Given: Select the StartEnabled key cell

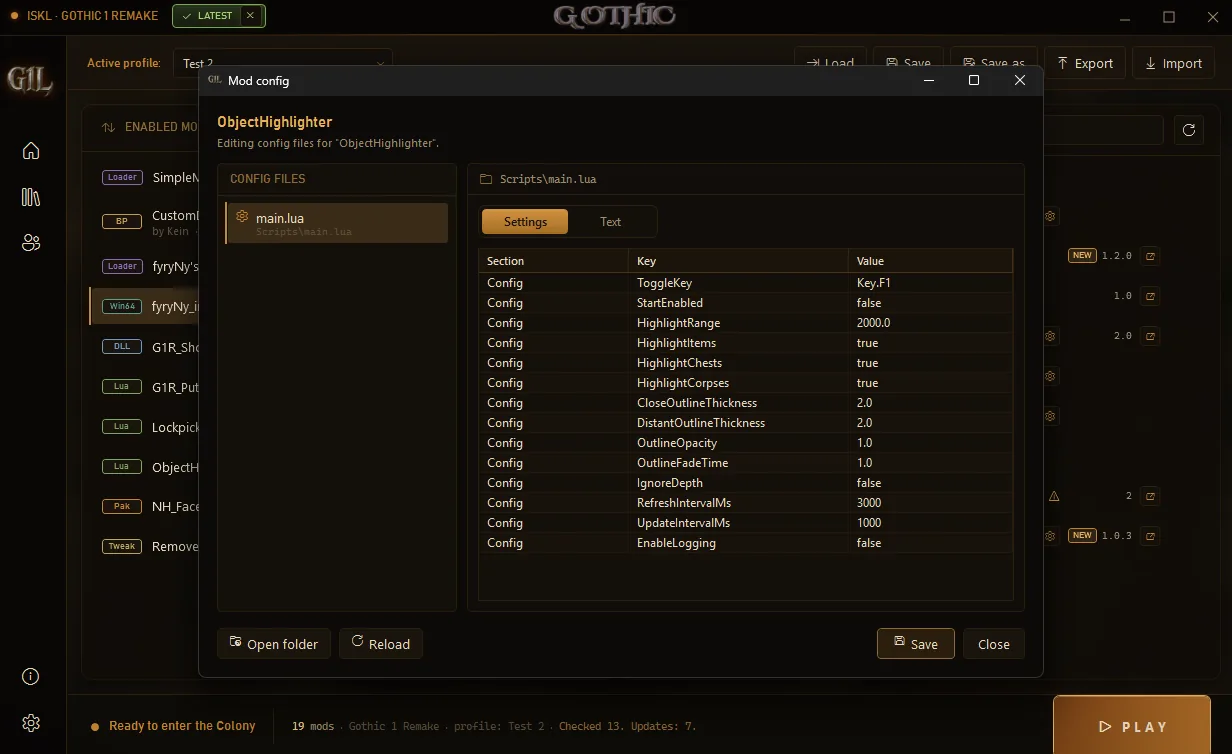Looking at the screenshot, I should click(738, 303).
